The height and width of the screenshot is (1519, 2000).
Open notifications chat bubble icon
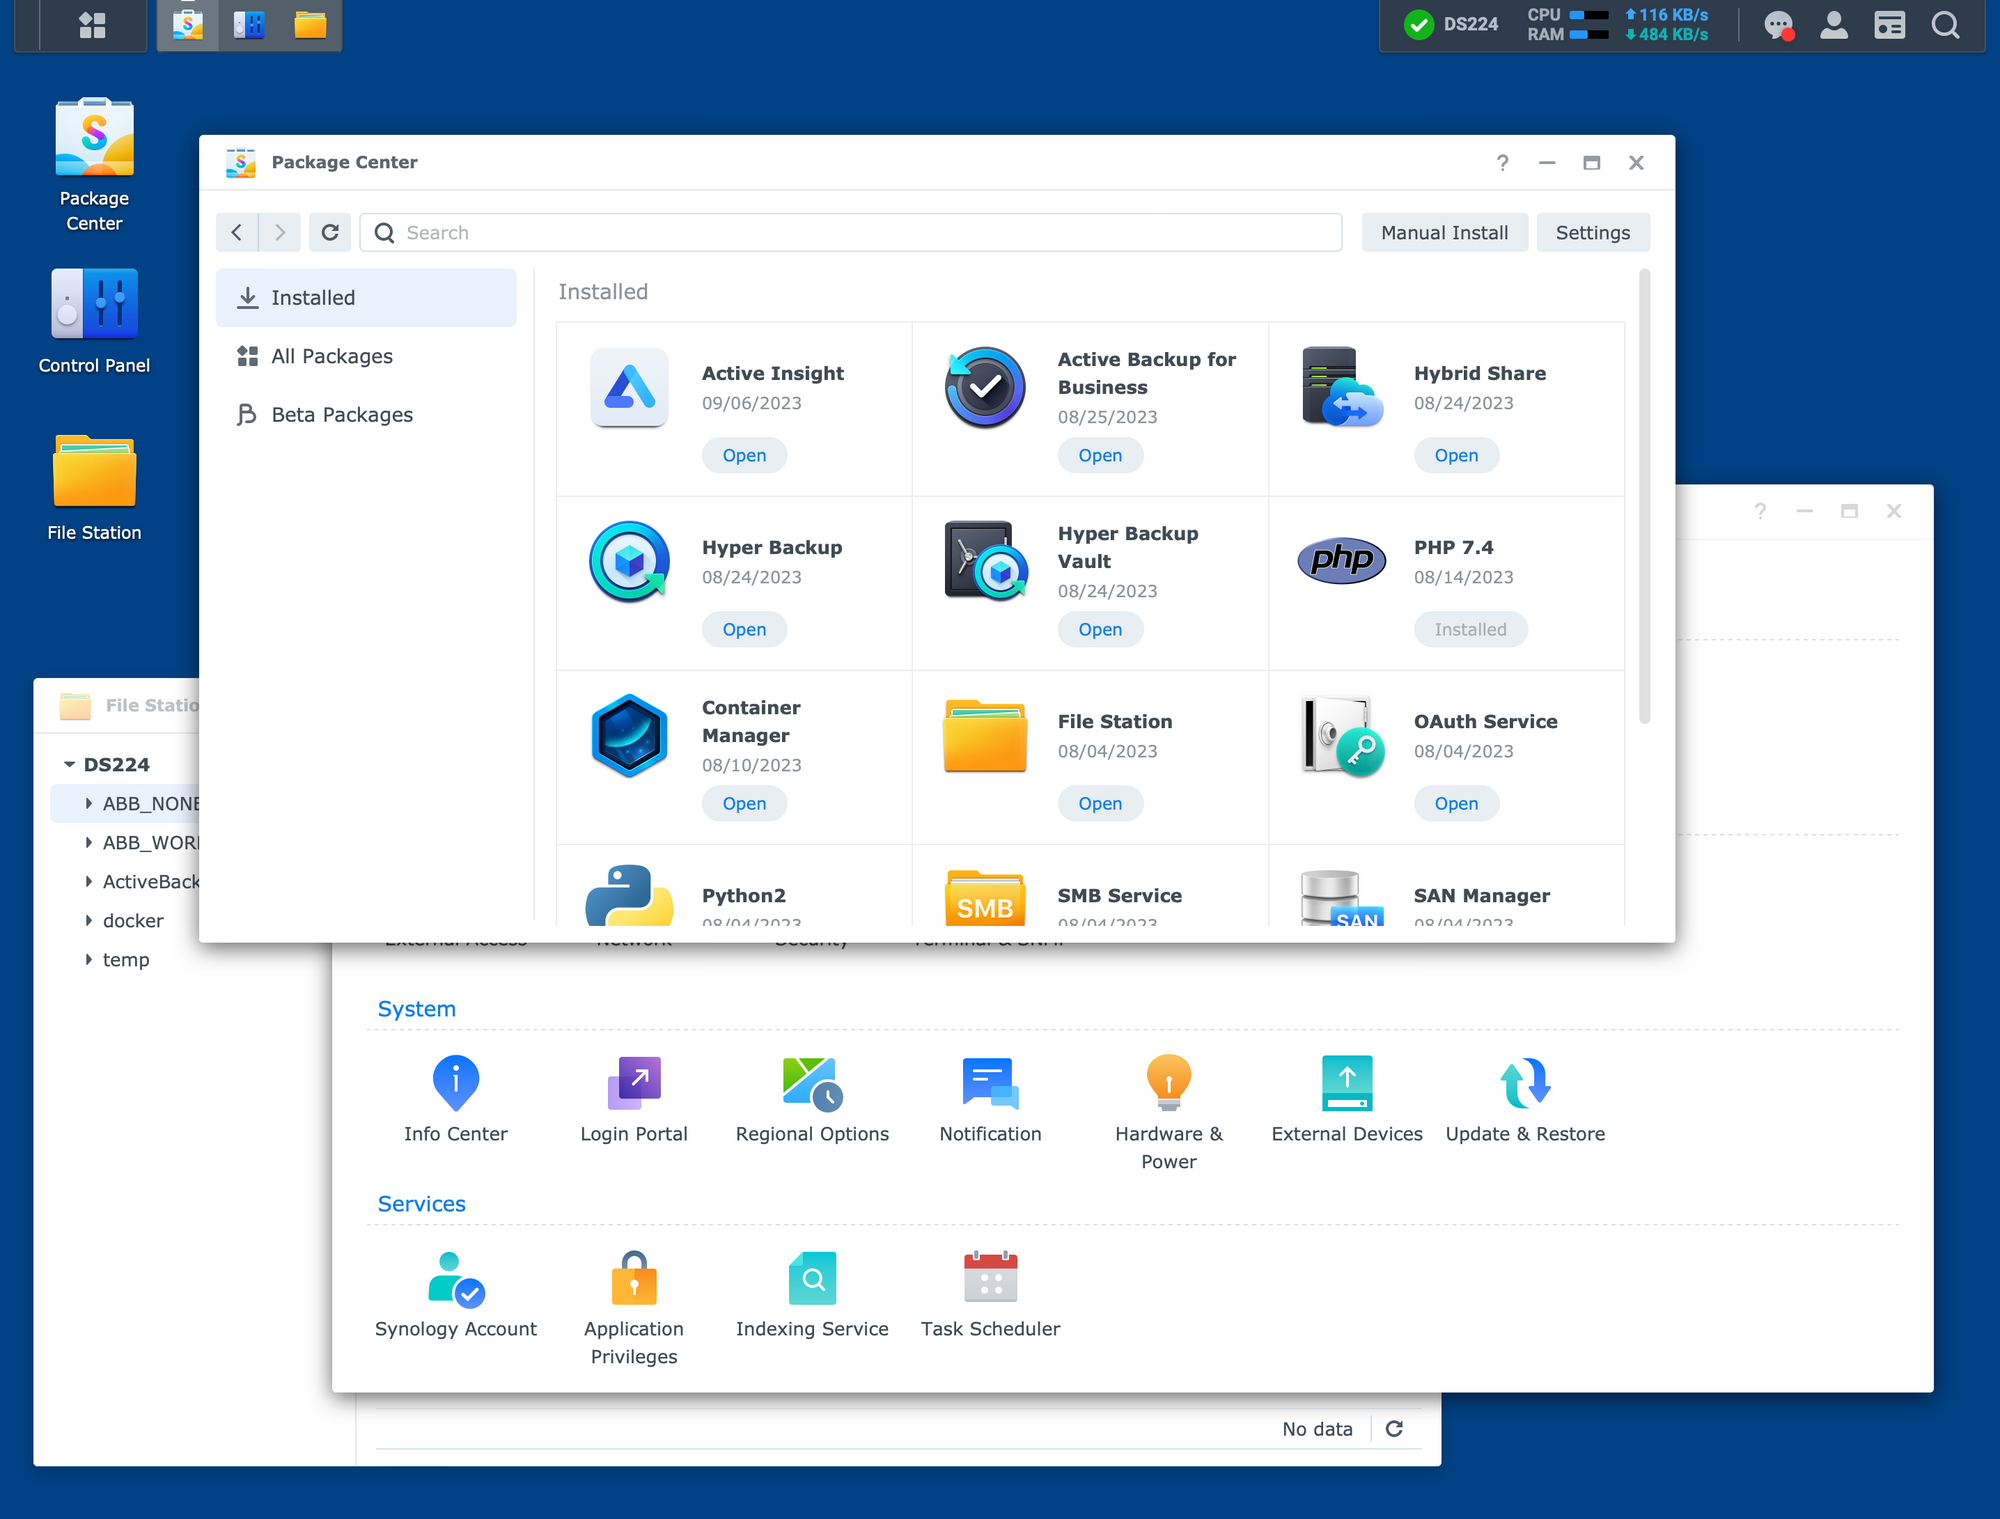1778,25
